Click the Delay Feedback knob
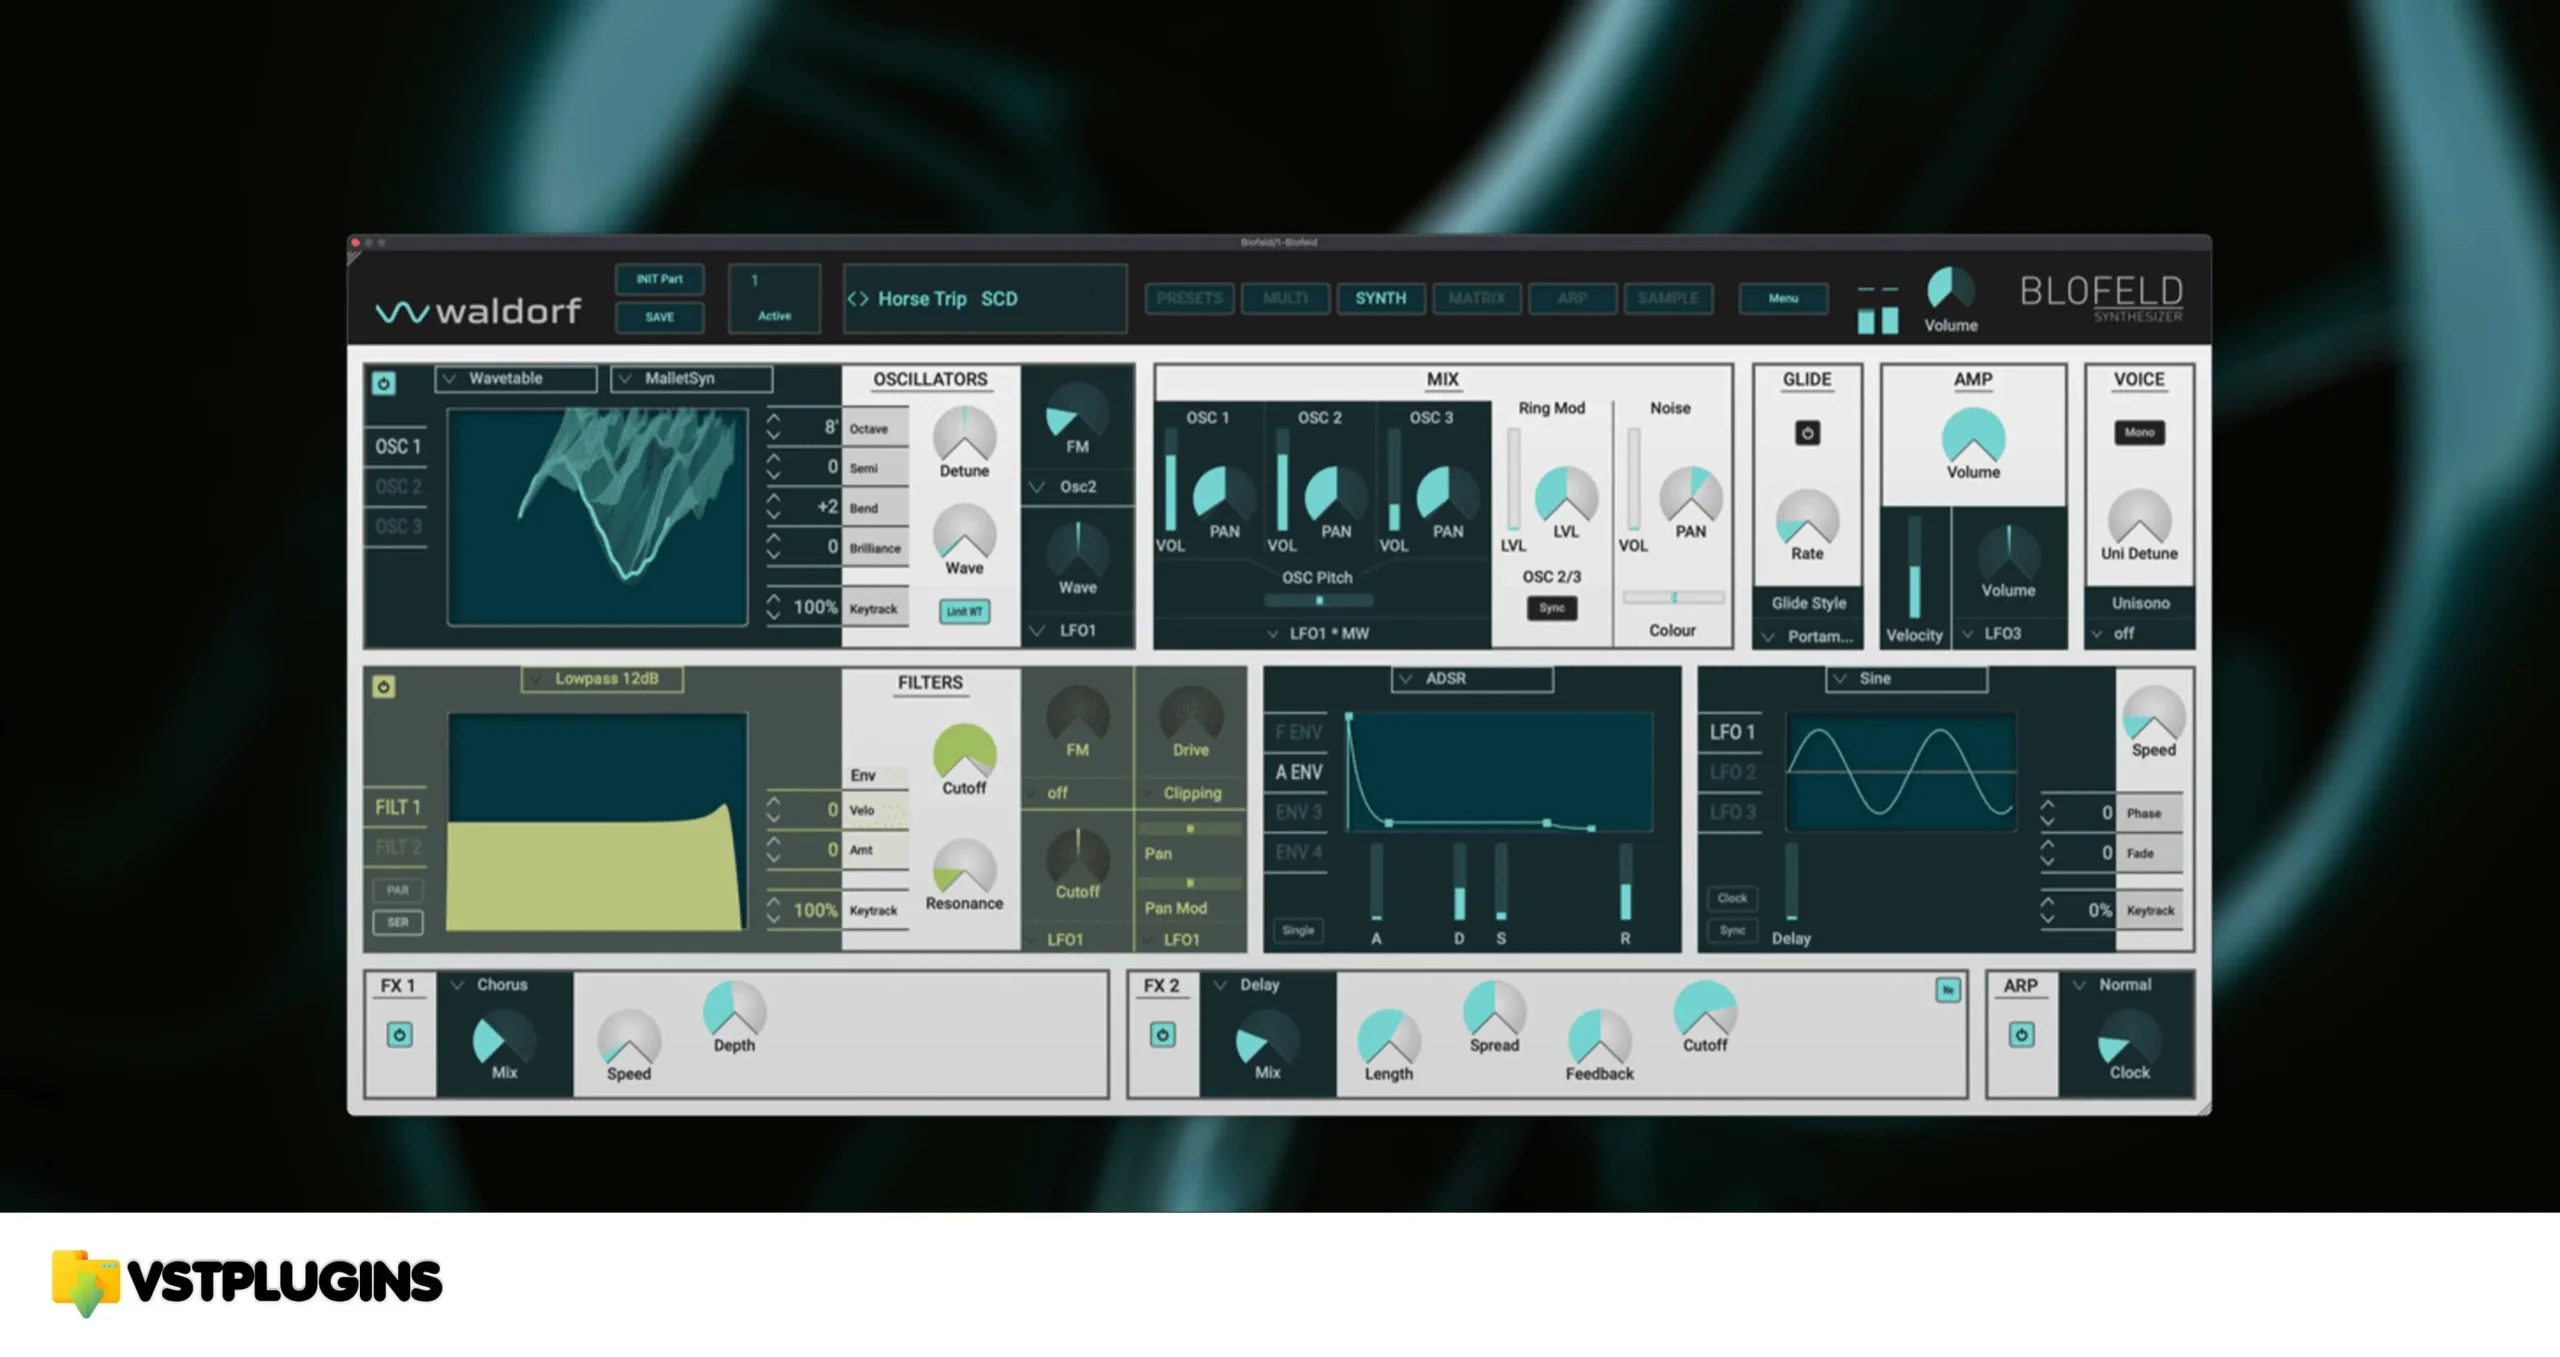Image resolution: width=2560 pixels, height=1357 pixels. (1599, 1038)
